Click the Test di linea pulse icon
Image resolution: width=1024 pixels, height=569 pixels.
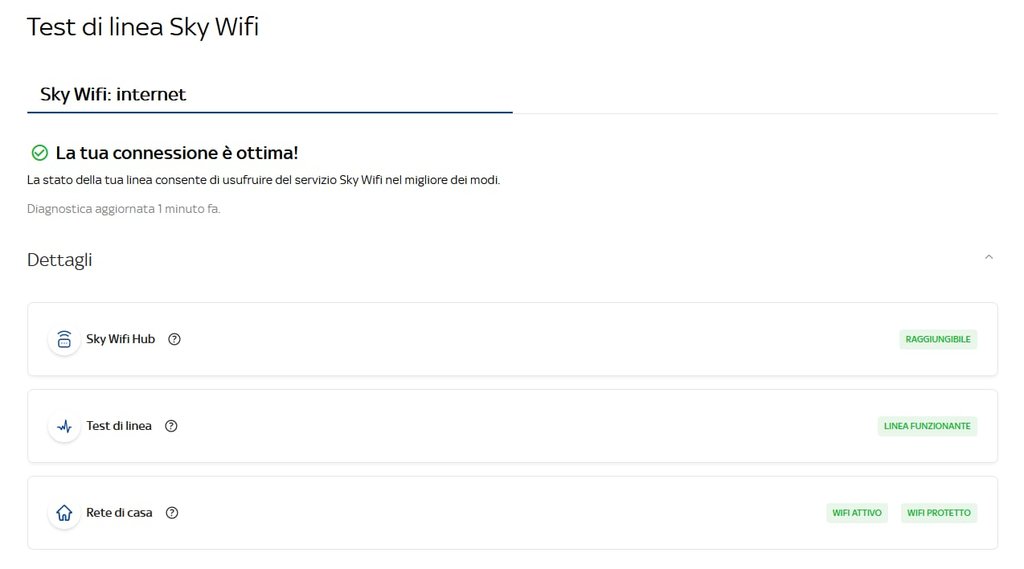pyautogui.click(x=64, y=427)
